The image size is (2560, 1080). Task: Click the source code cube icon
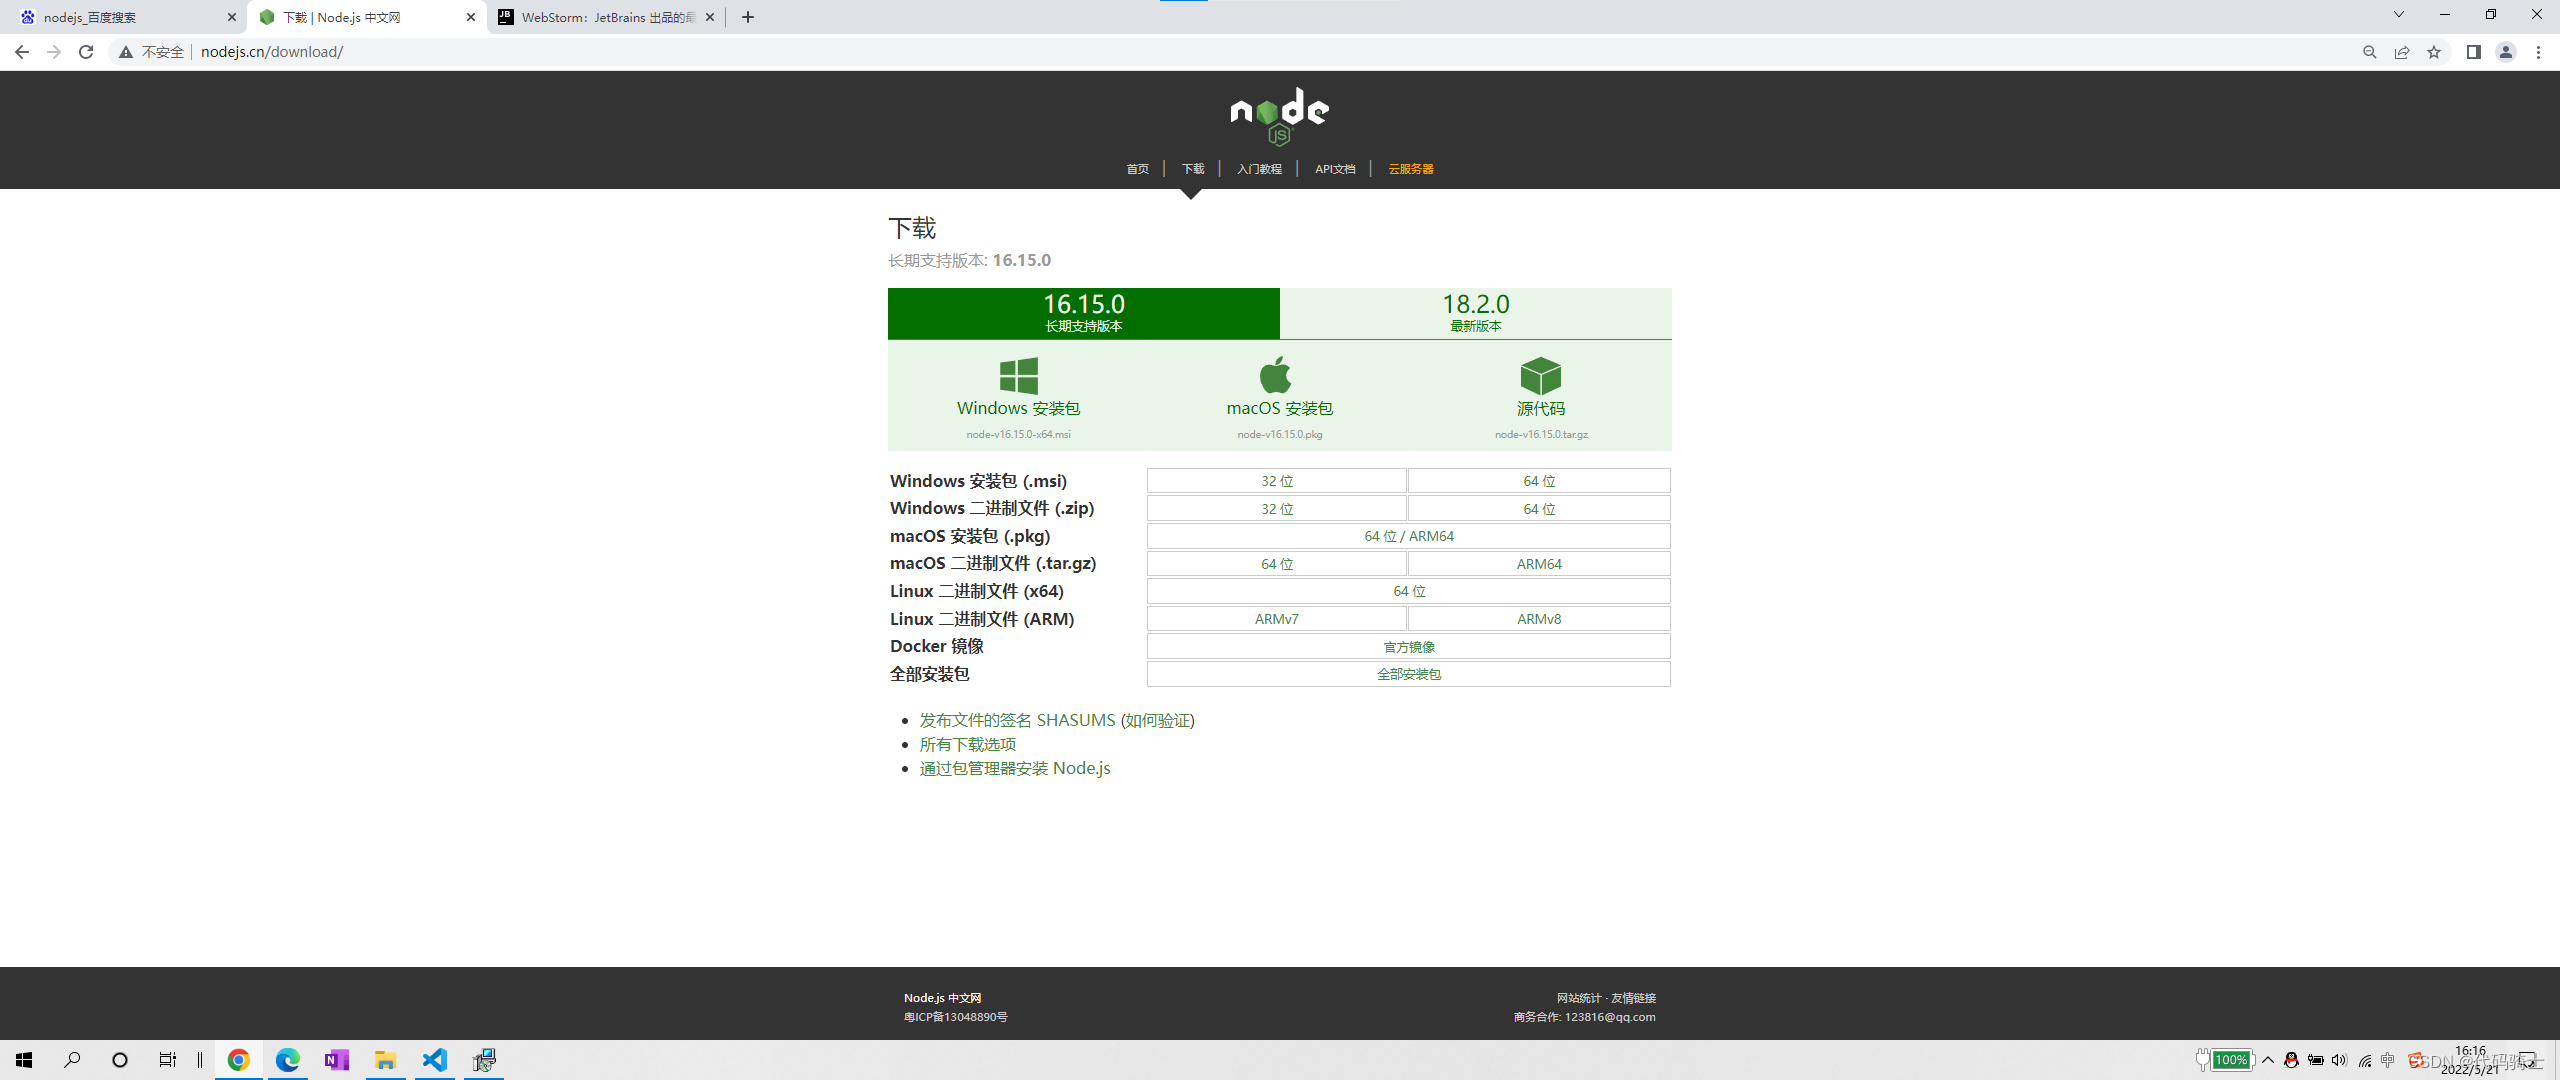pyautogui.click(x=1540, y=376)
